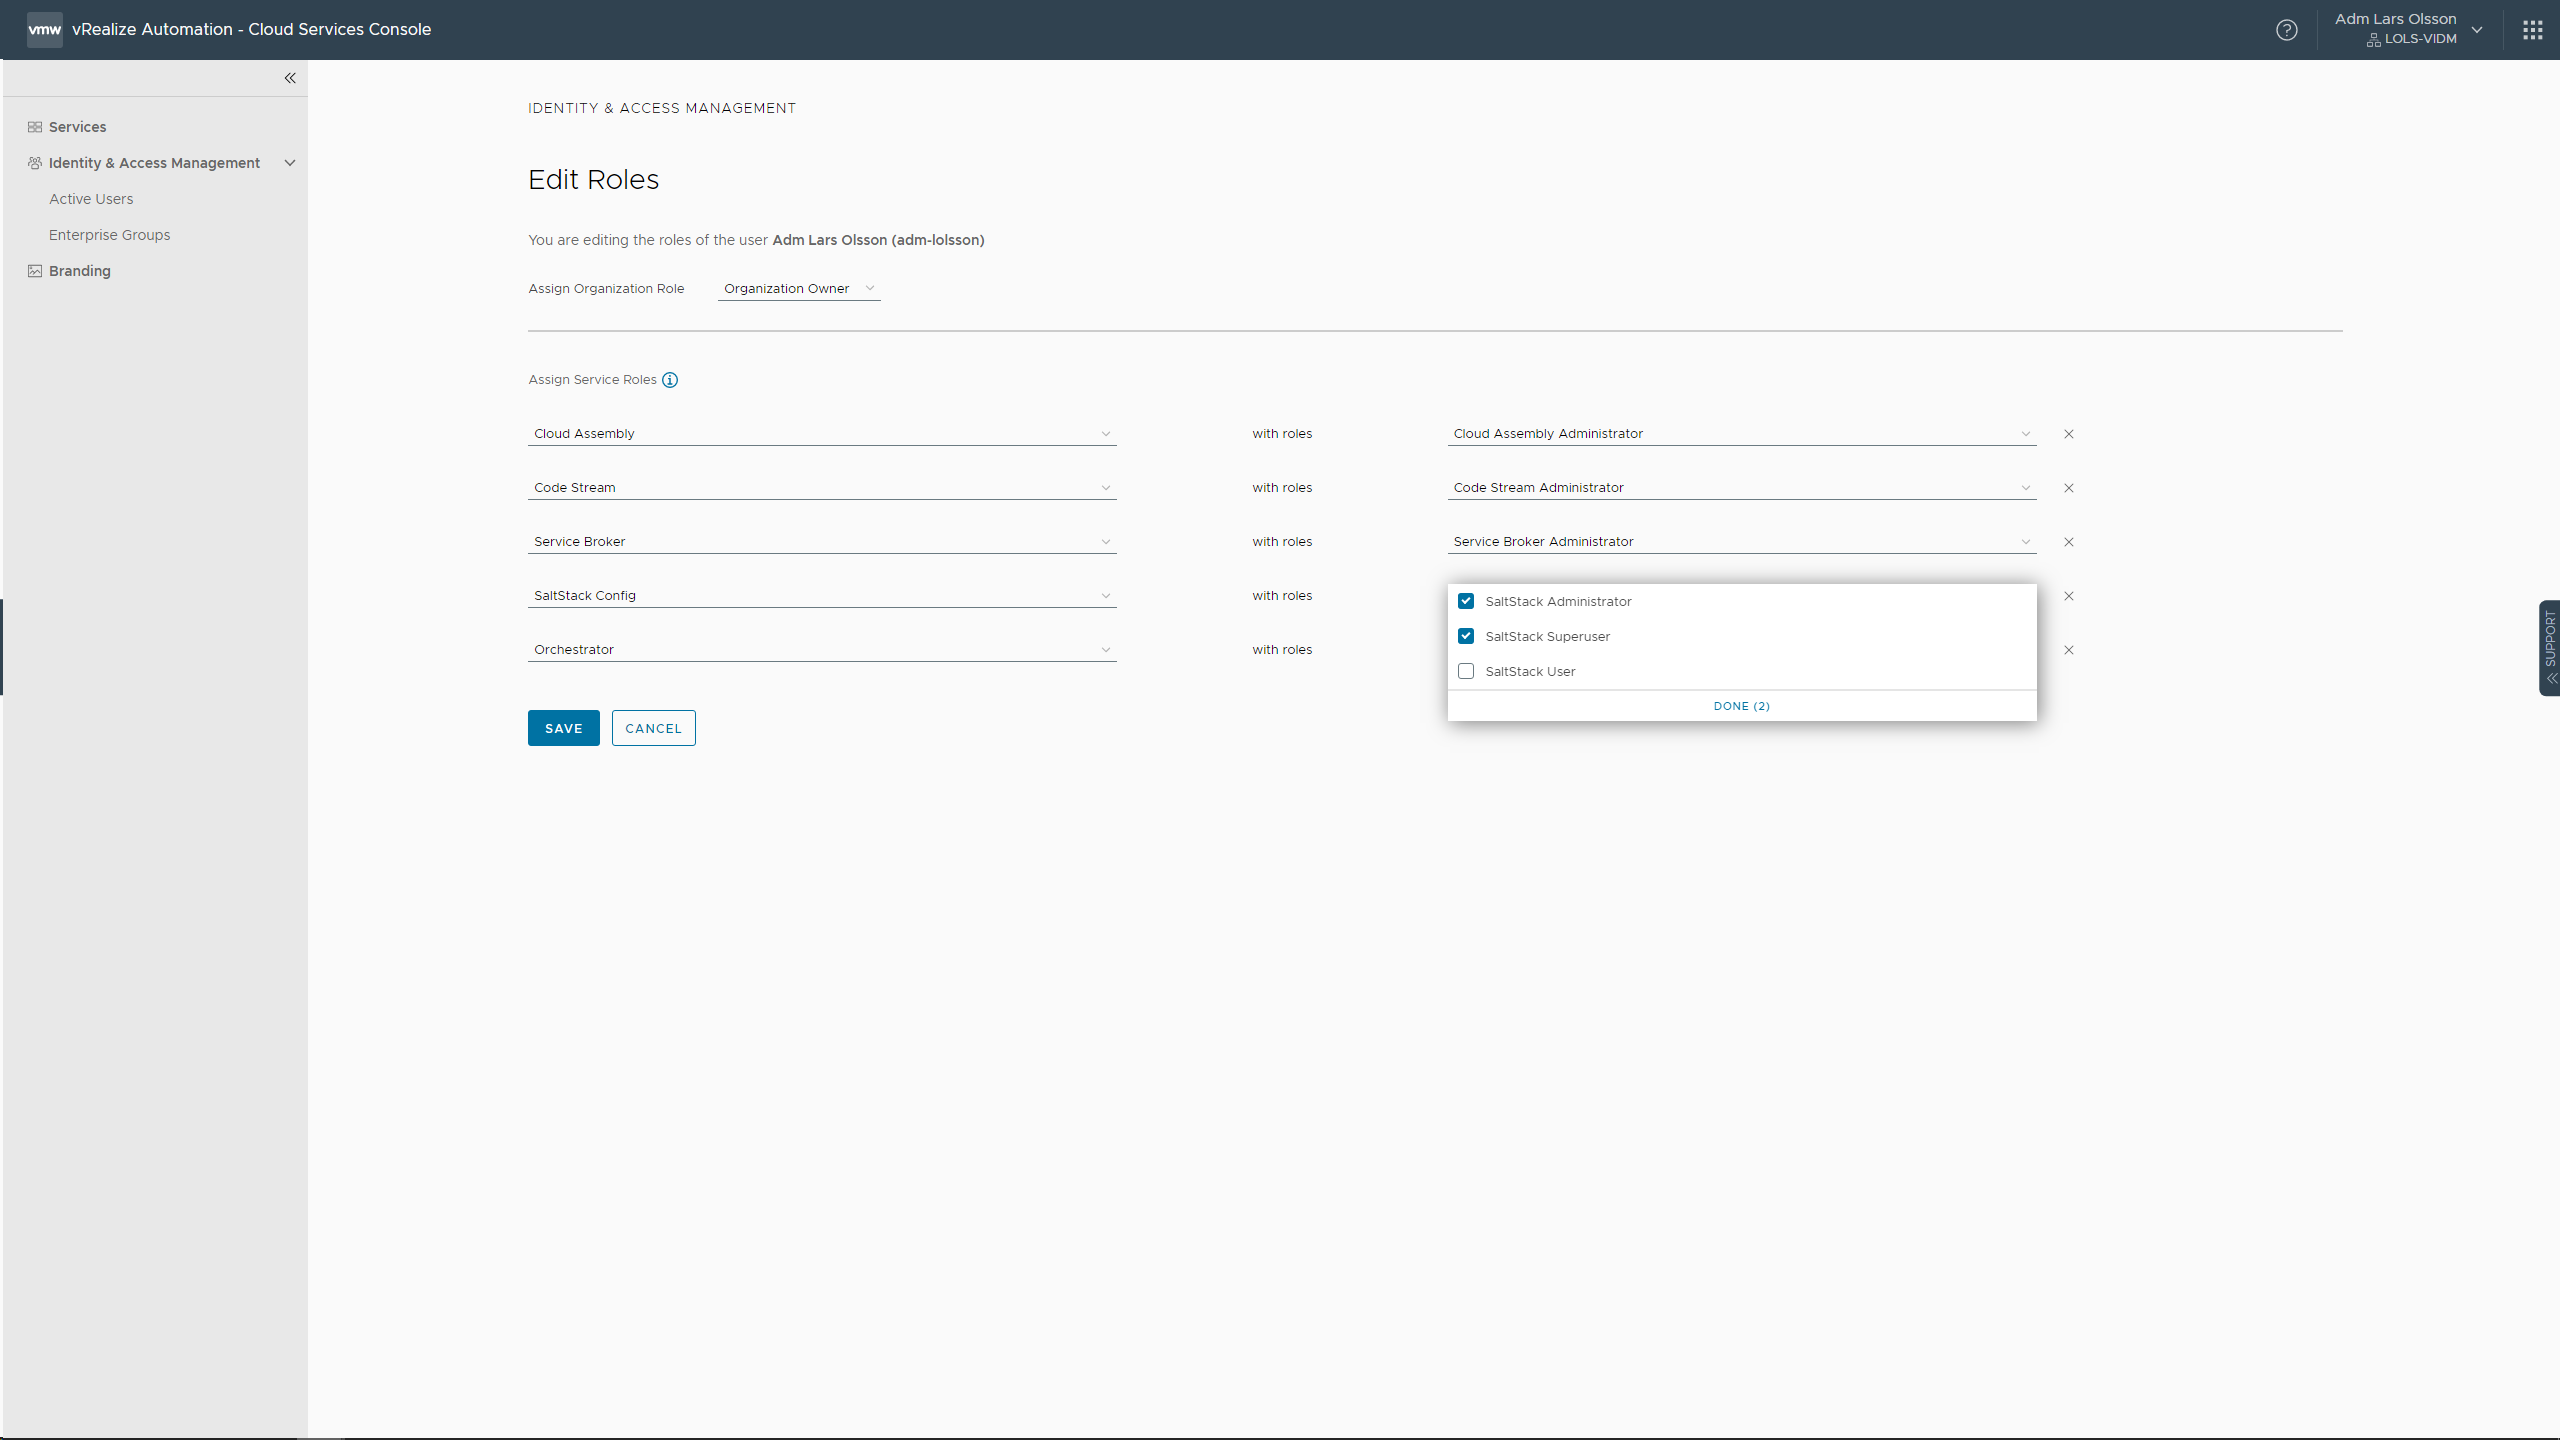Screen dimensions: 2560x1440
Task: Click the LOLS-VIDM organization label
Action: click(2420, 39)
